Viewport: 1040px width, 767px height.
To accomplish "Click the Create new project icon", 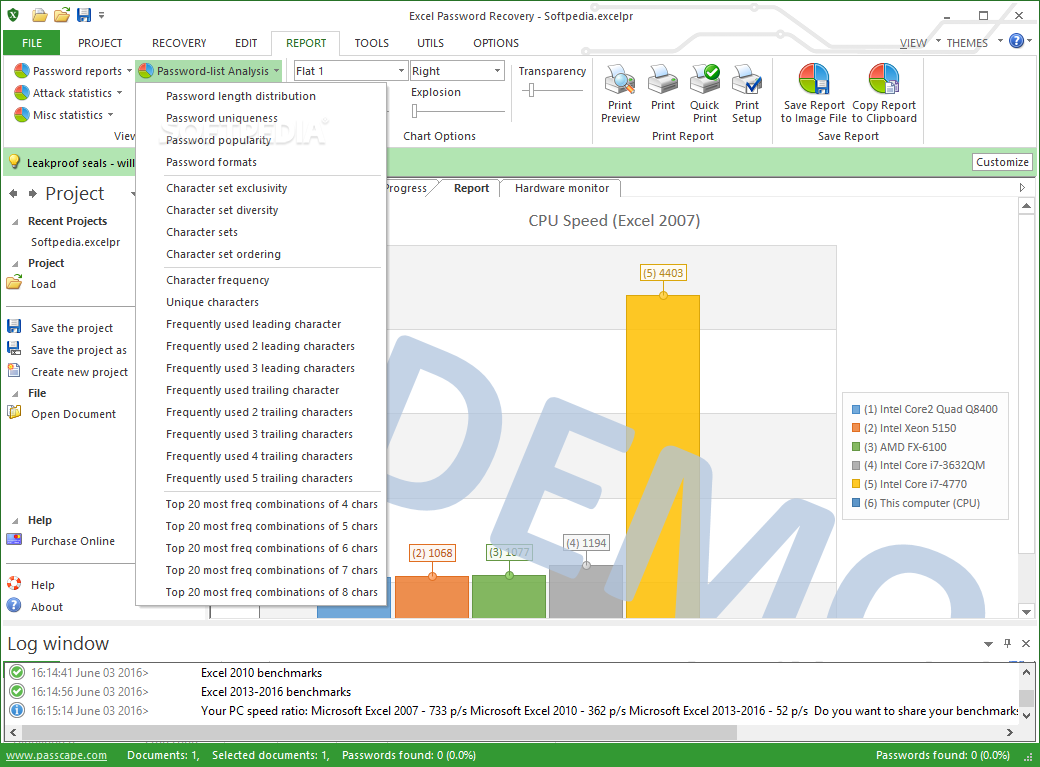I will pyautogui.click(x=14, y=370).
